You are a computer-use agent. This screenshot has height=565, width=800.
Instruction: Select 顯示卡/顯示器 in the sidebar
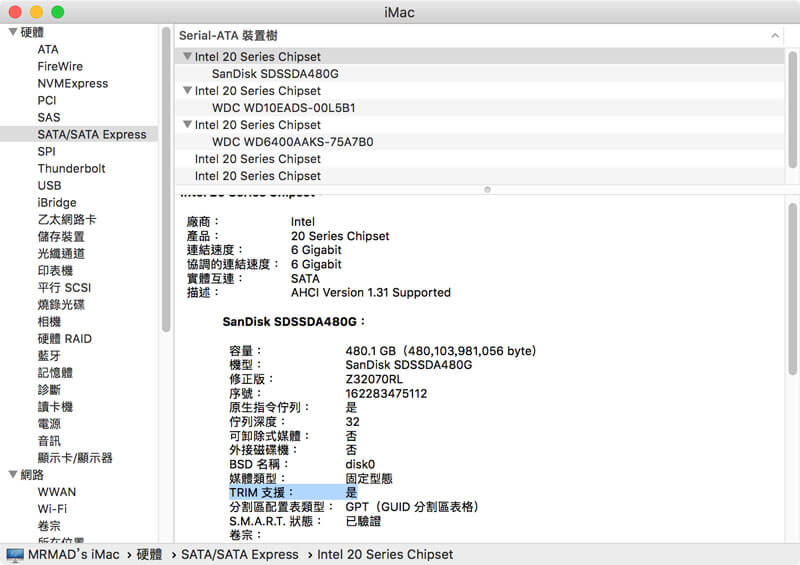point(75,457)
